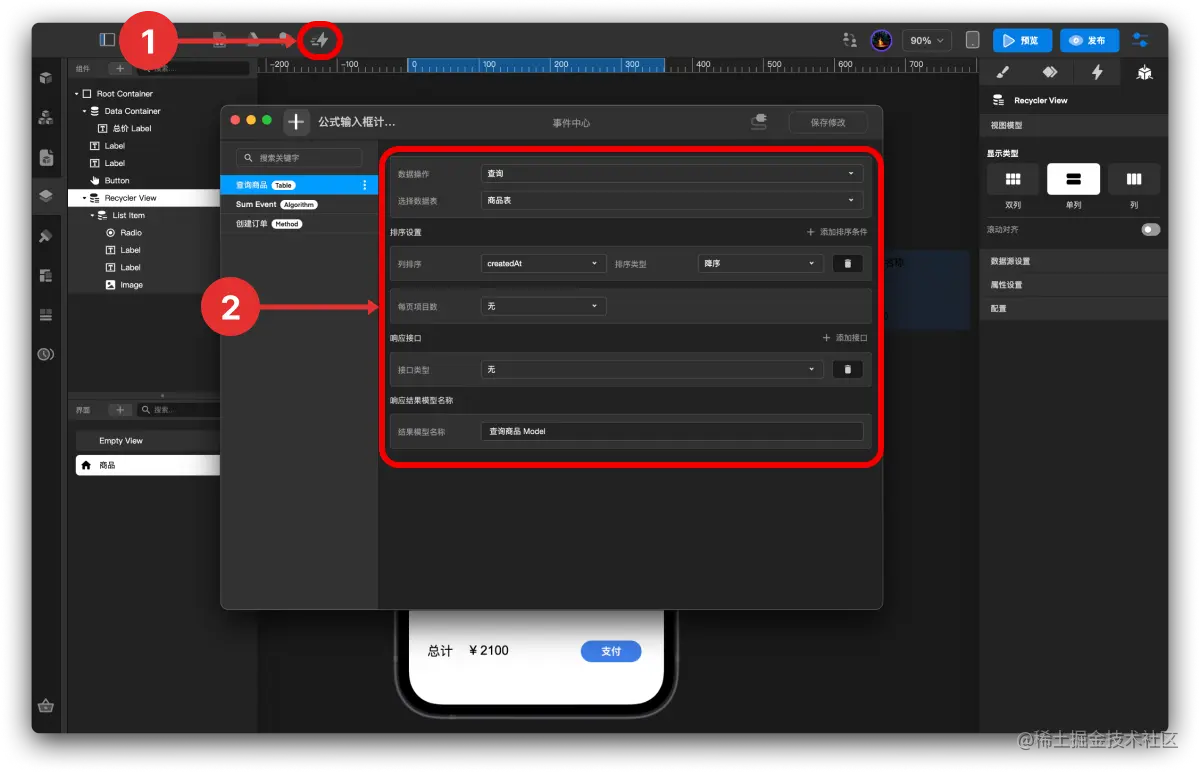1200x772 pixels.
Task: Open the stacked blocks icon in the left rail
Action: (x=45, y=117)
